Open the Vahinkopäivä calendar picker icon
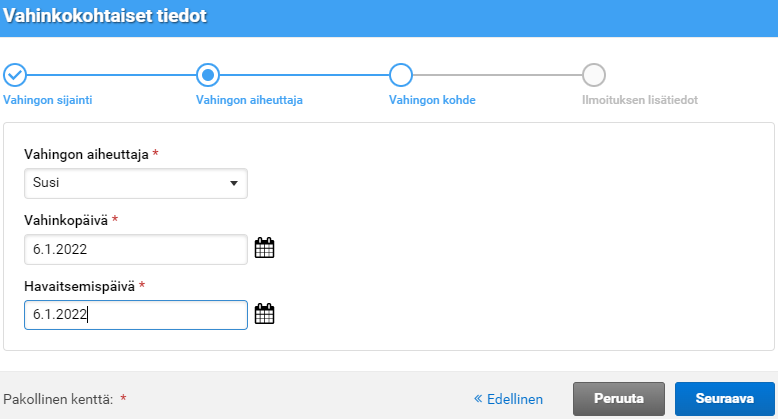 pyautogui.click(x=264, y=249)
